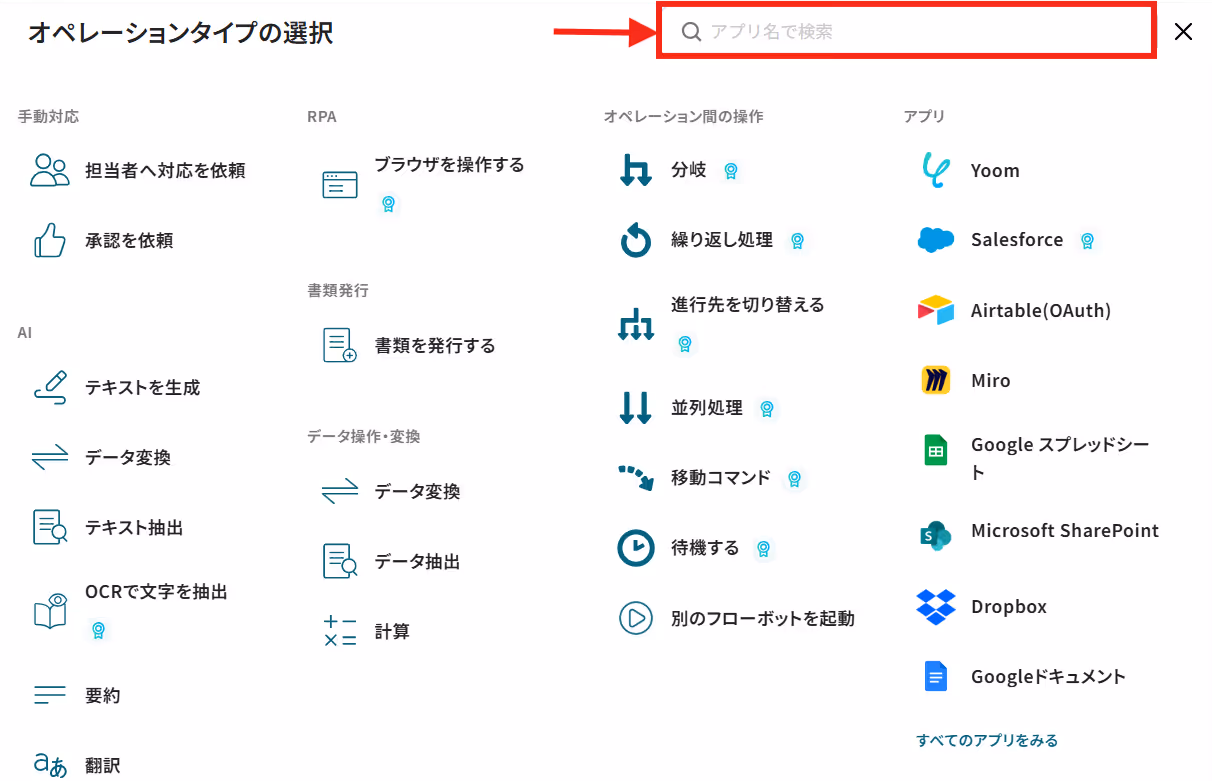Select 書類を発行する text option
This screenshot has width=1212, height=781.
[x=435, y=346]
